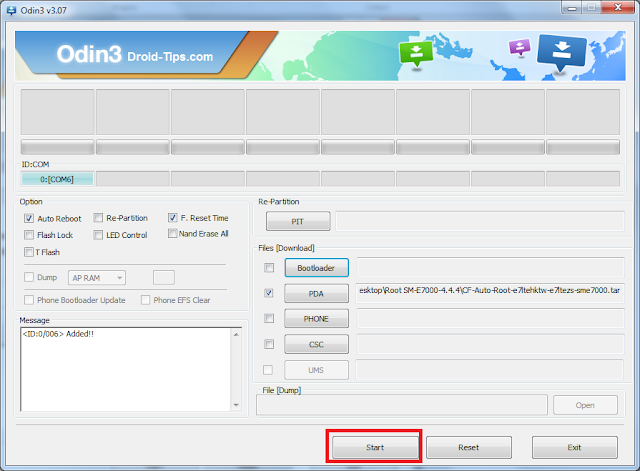Click the CSC file button
Viewport: 640px width, 471px height.
coord(316,344)
